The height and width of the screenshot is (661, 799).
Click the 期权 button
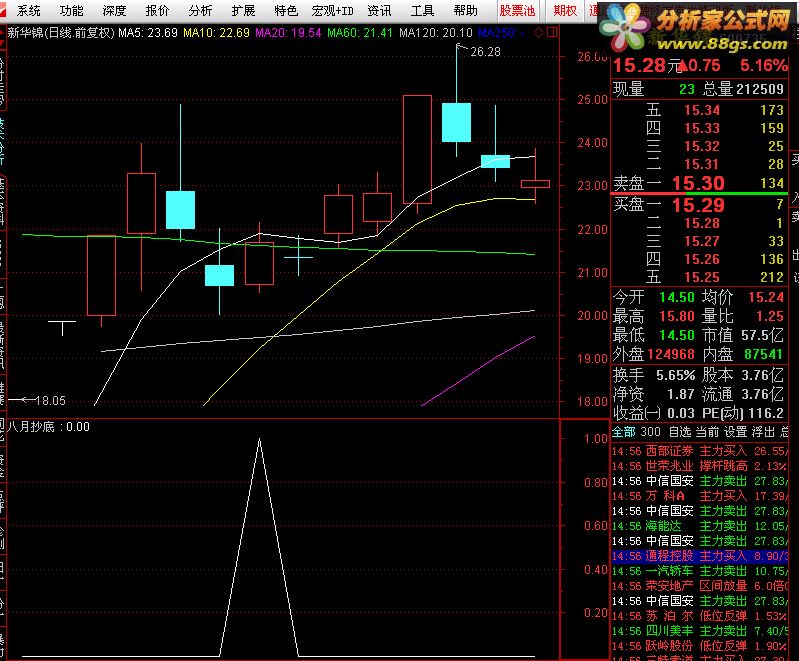565,10
